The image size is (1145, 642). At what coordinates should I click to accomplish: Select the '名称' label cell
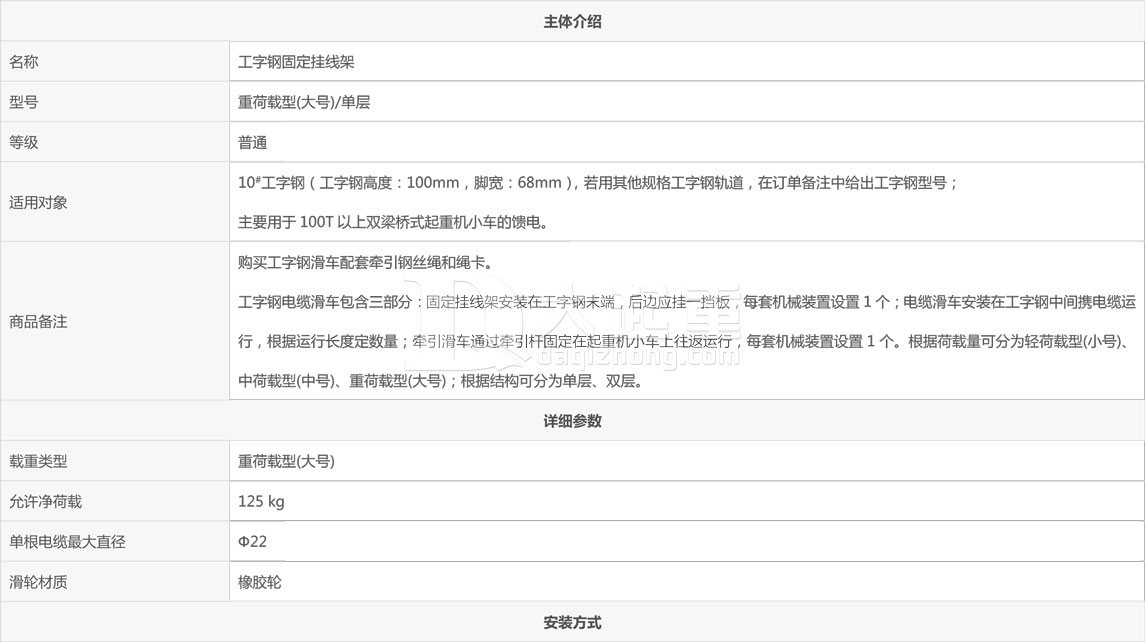coord(115,61)
